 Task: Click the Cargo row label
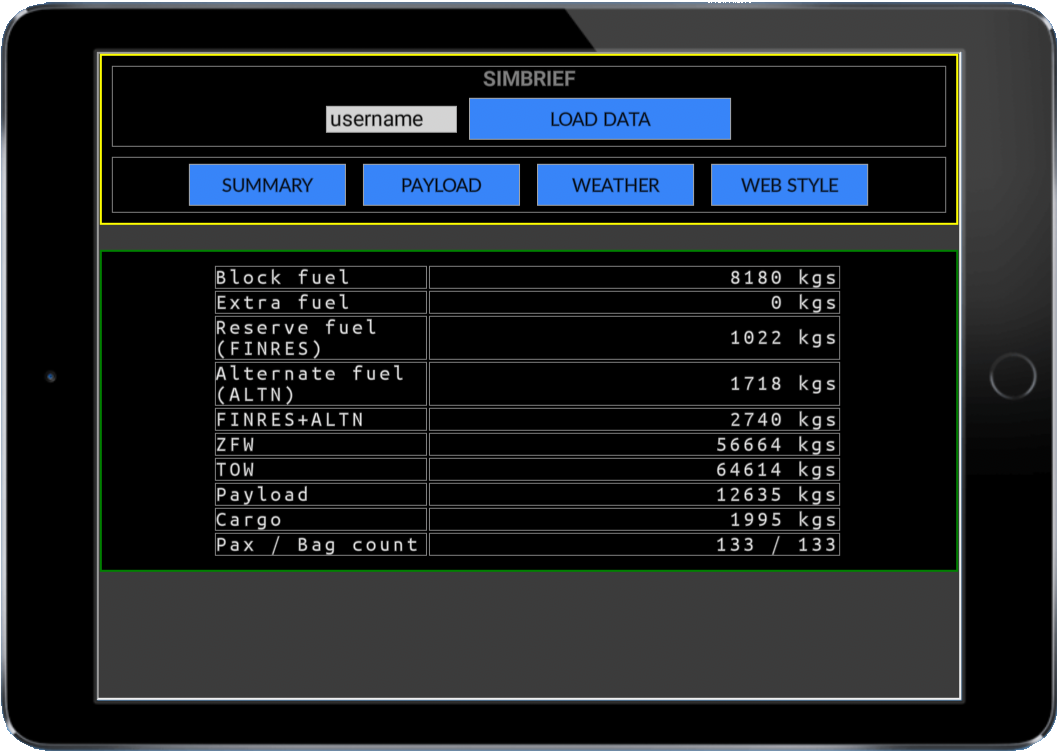321,519
